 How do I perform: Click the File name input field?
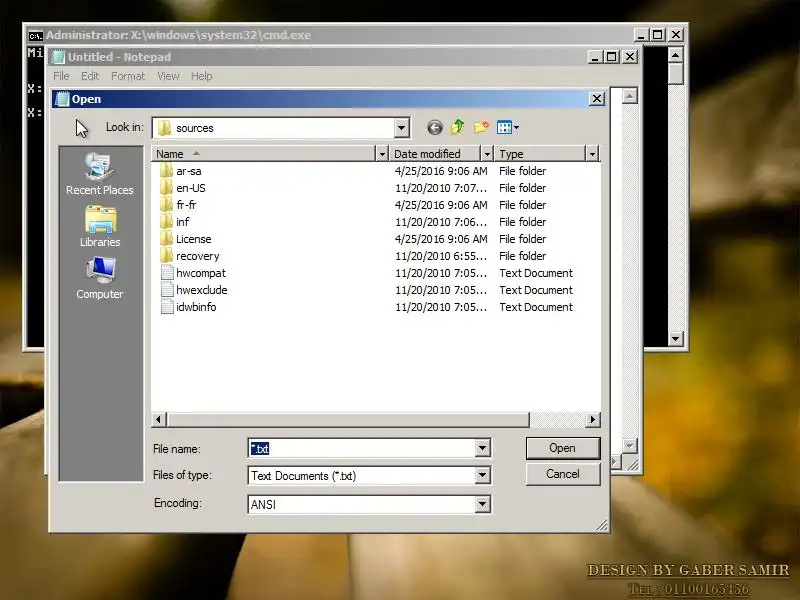pos(362,448)
